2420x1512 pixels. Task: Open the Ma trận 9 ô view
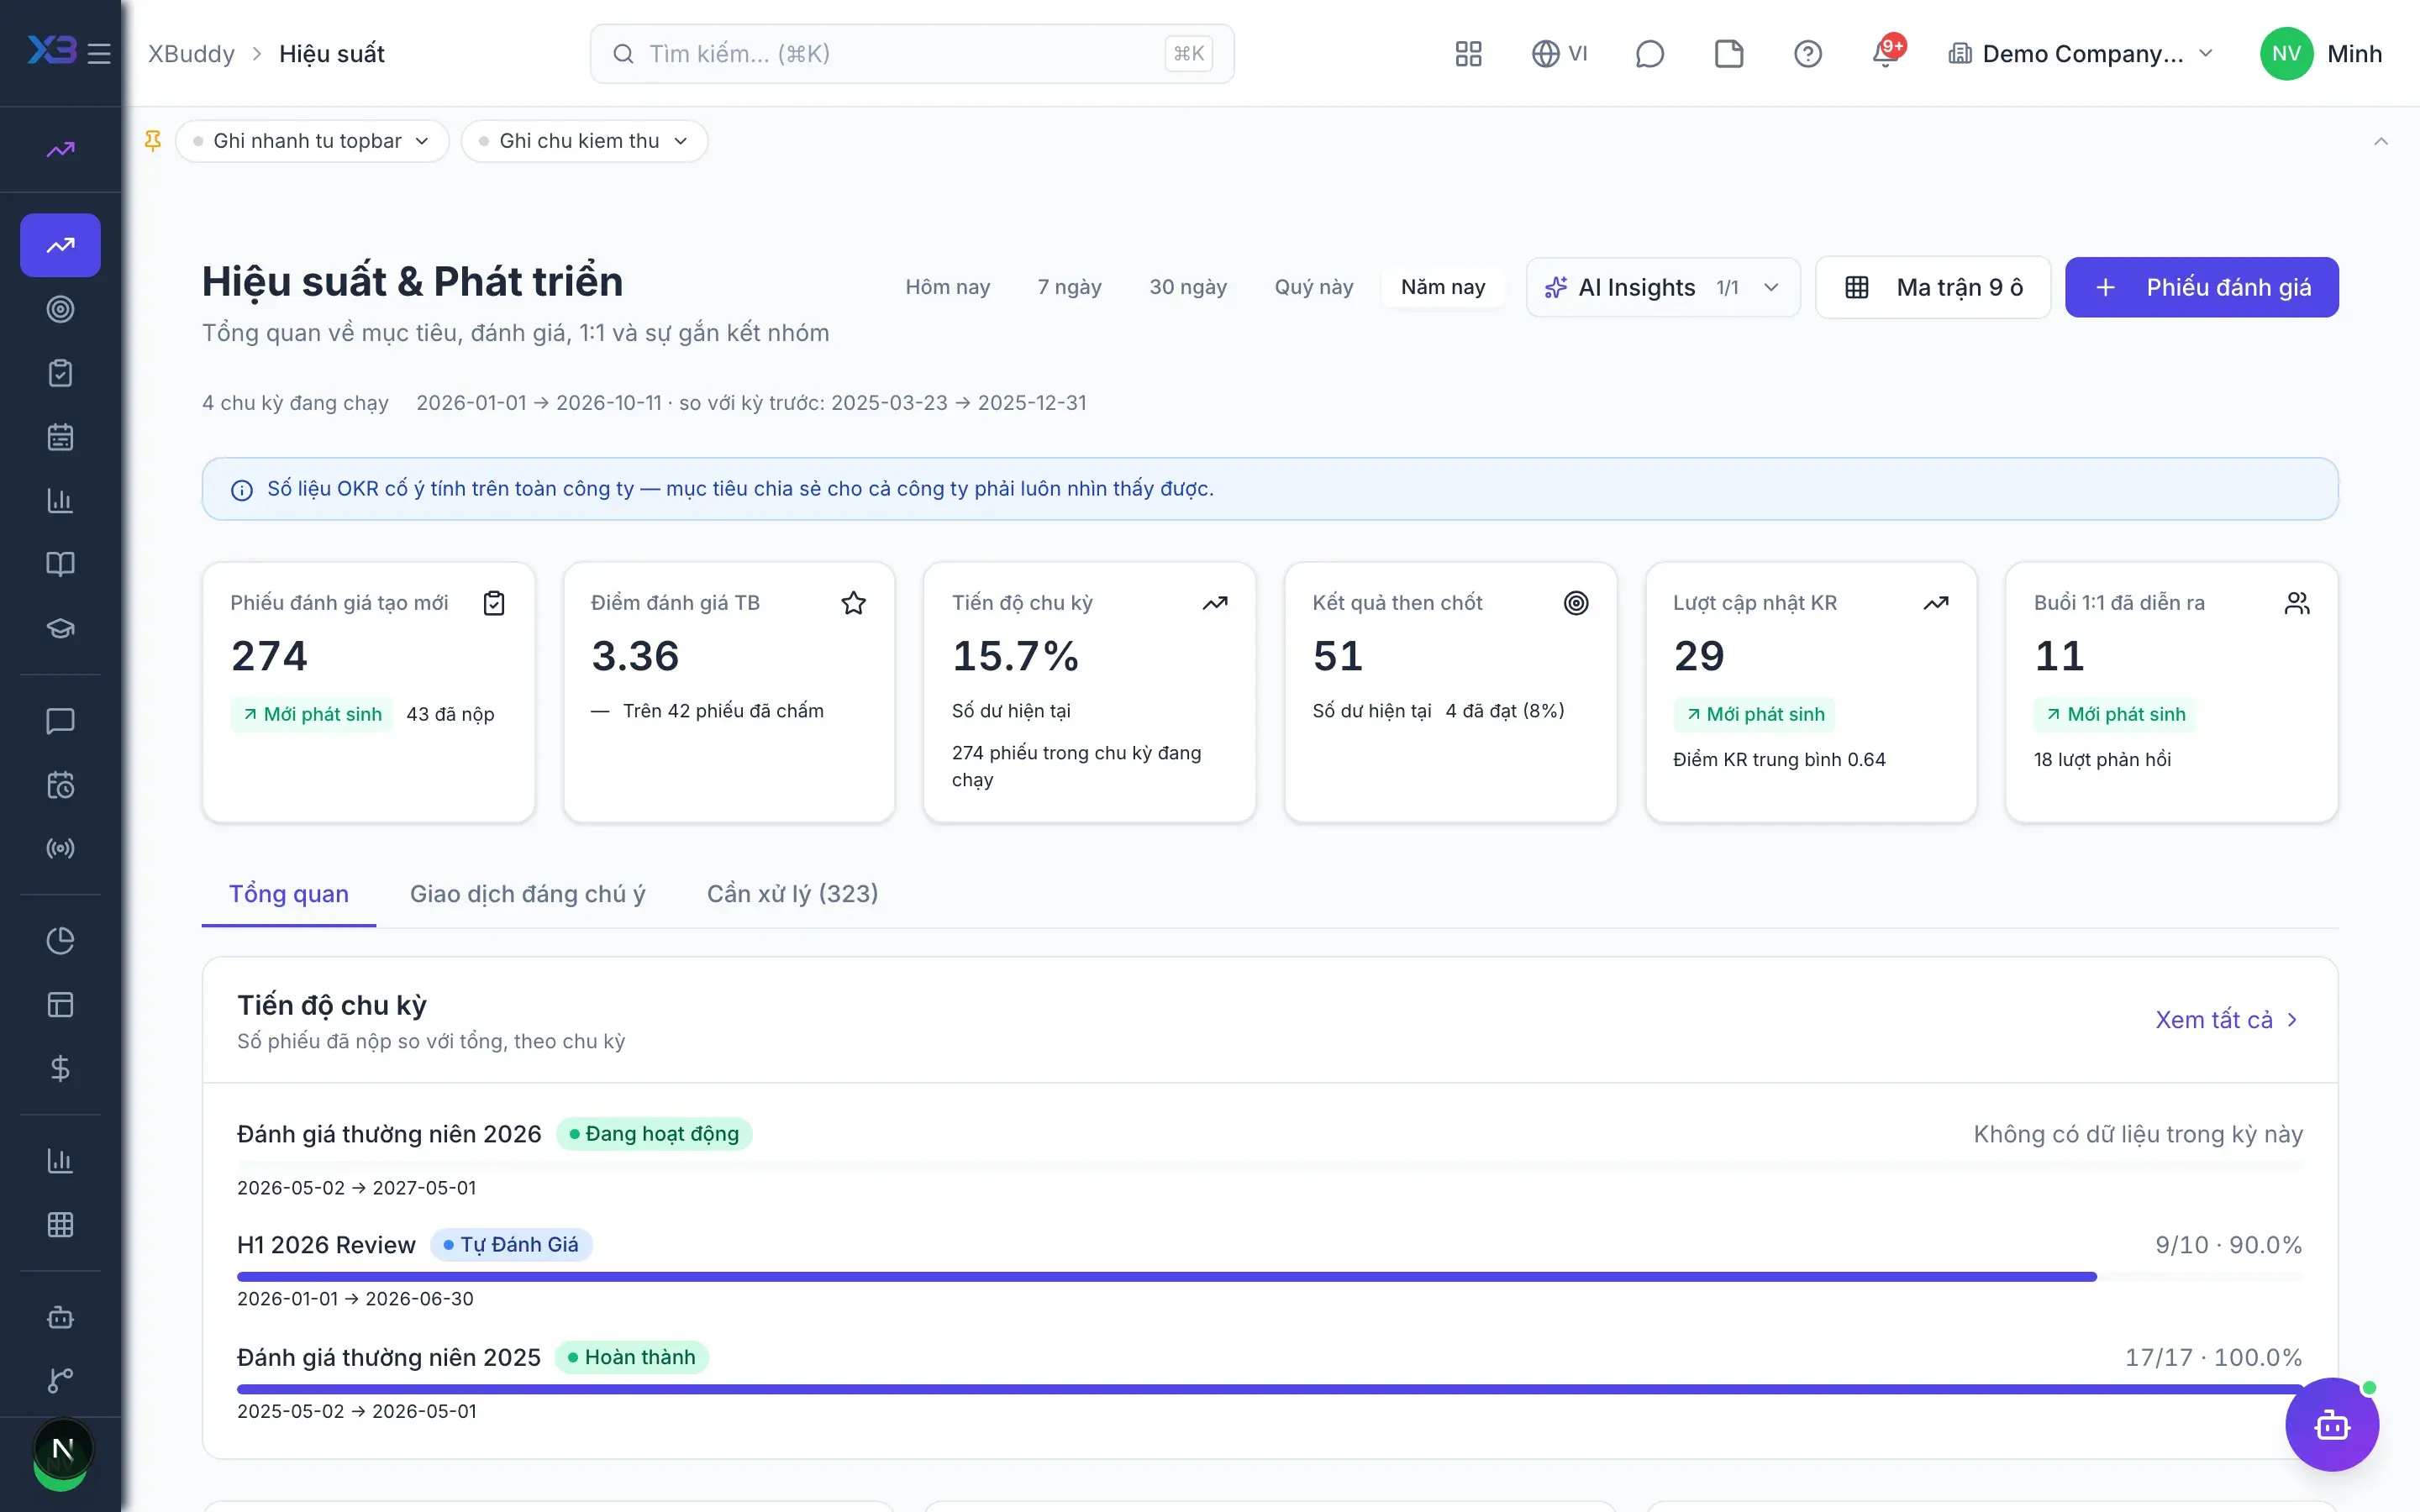coord(1932,287)
